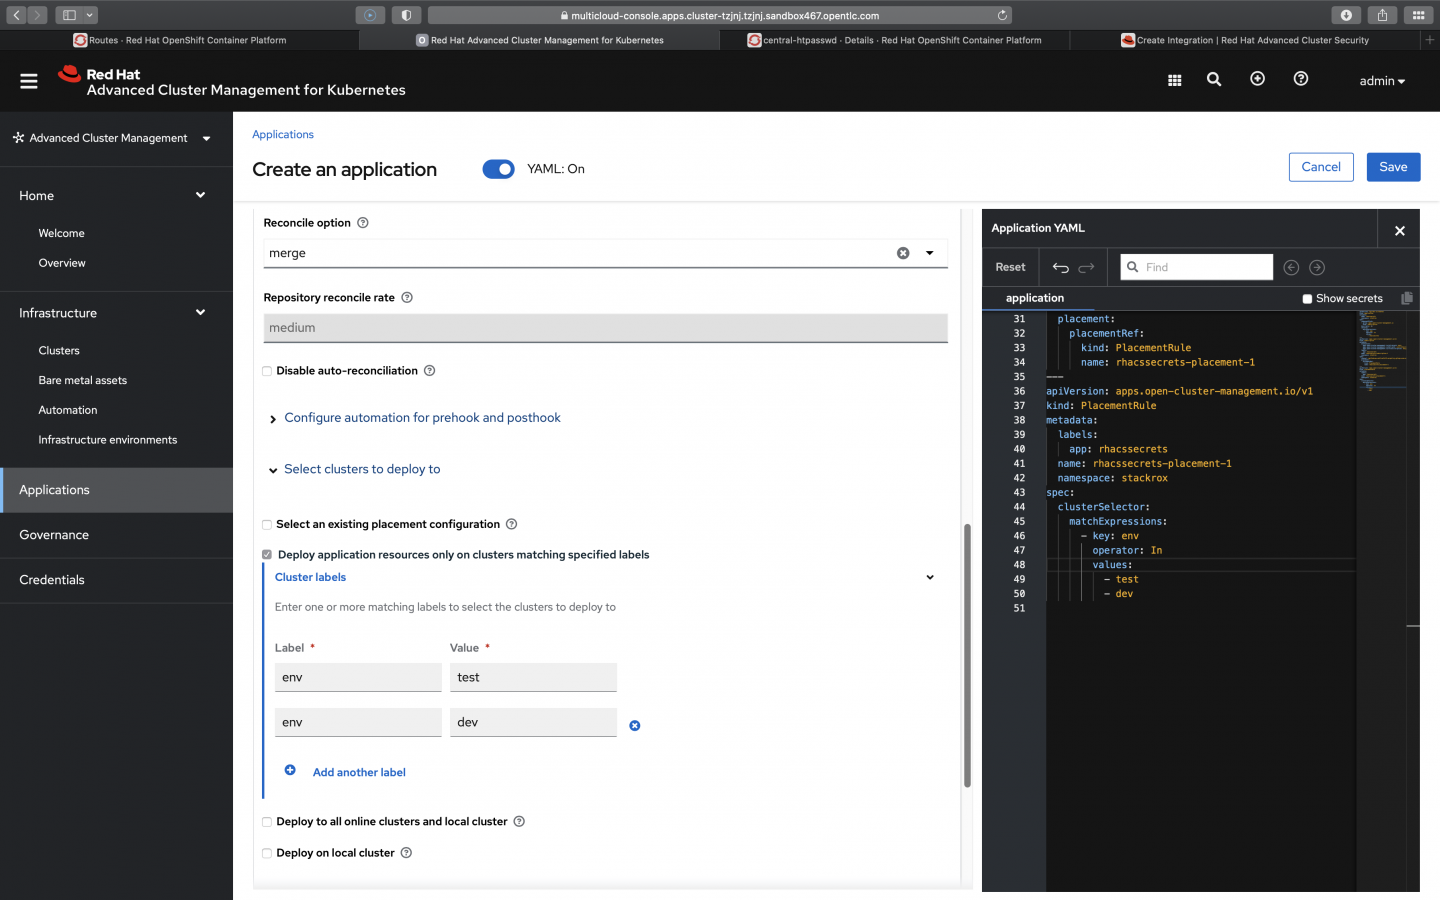Switch to the Routes OpenShift browser tab
The image size is (1440, 900).
tap(180, 40)
